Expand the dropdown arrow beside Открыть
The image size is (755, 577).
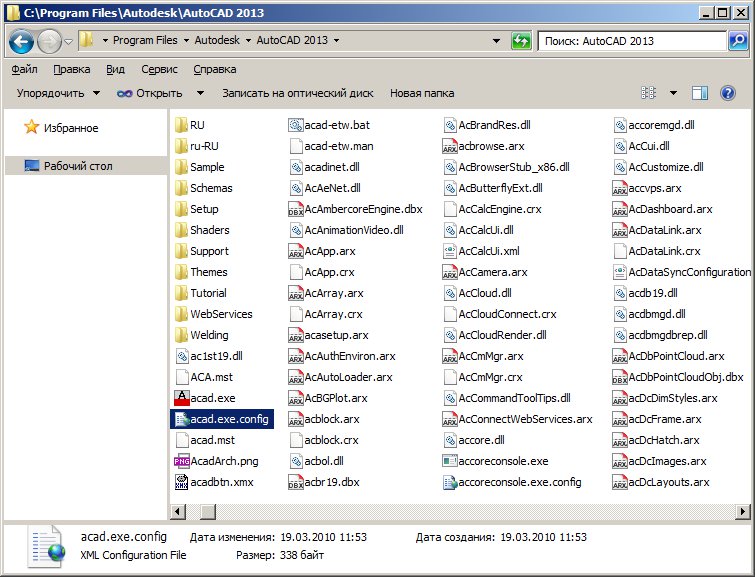point(200,93)
